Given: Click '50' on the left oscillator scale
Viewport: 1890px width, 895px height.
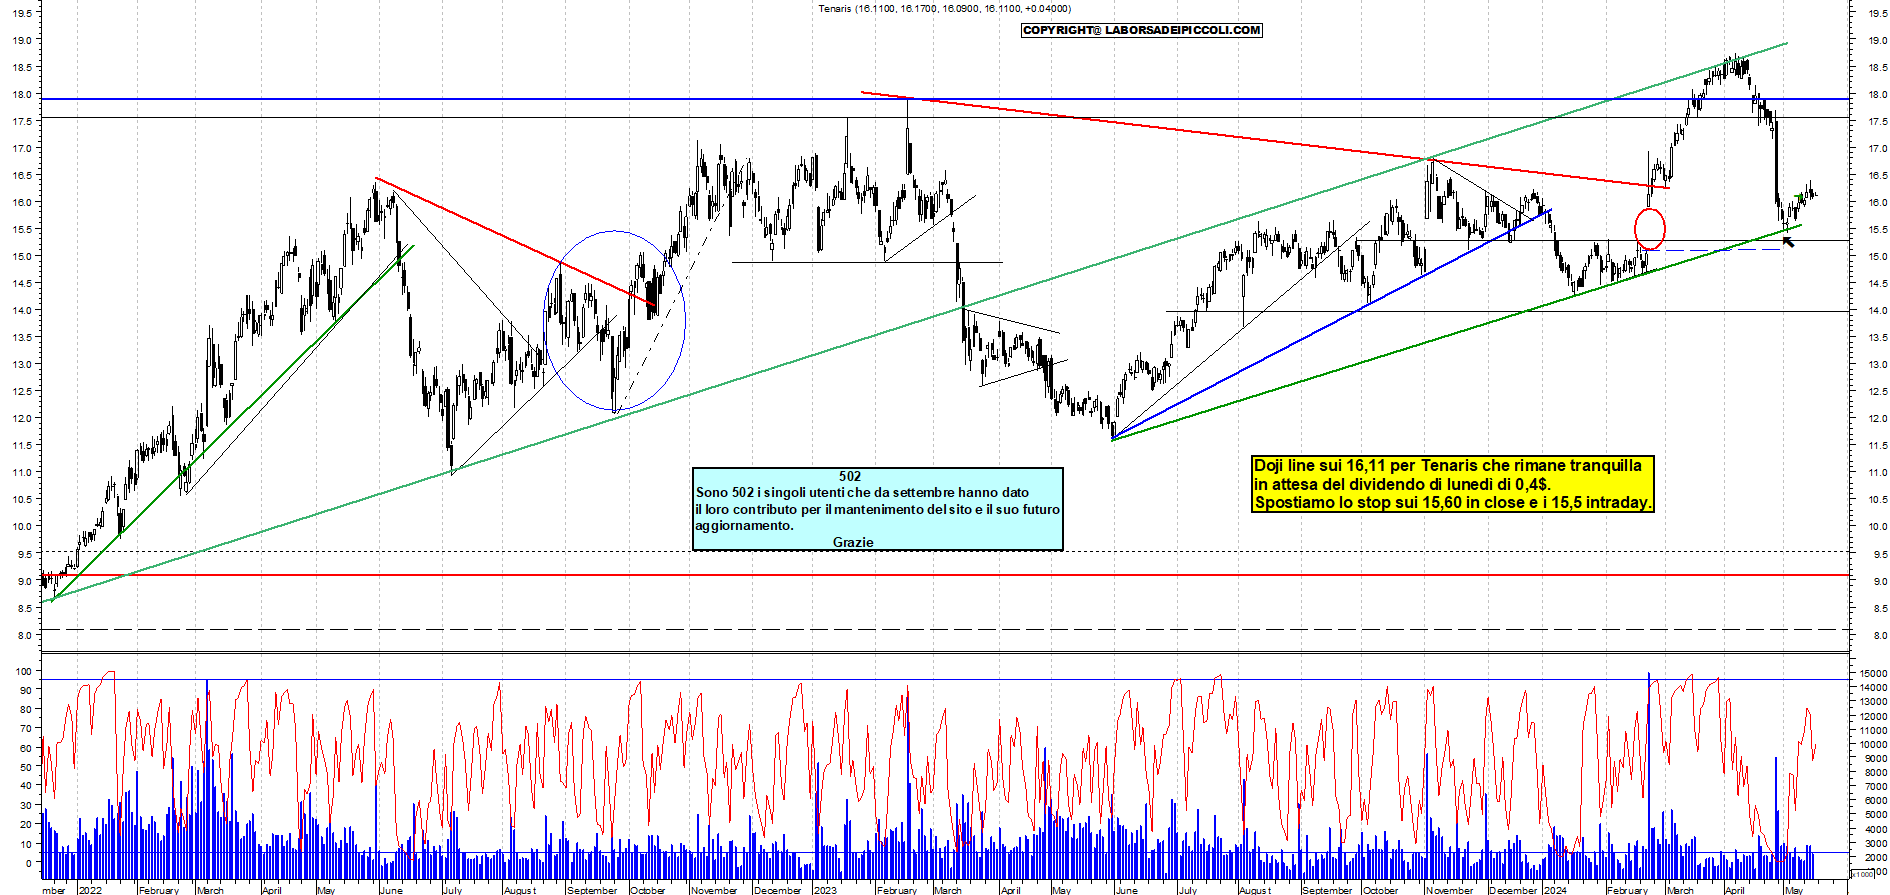Looking at the screenshot, I should (x=26, y=767).
